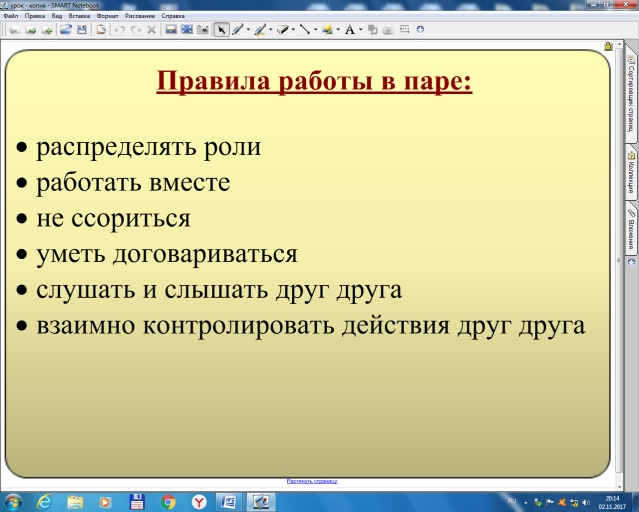Click the Правила работы в паре heading

[x=314, y=82]
